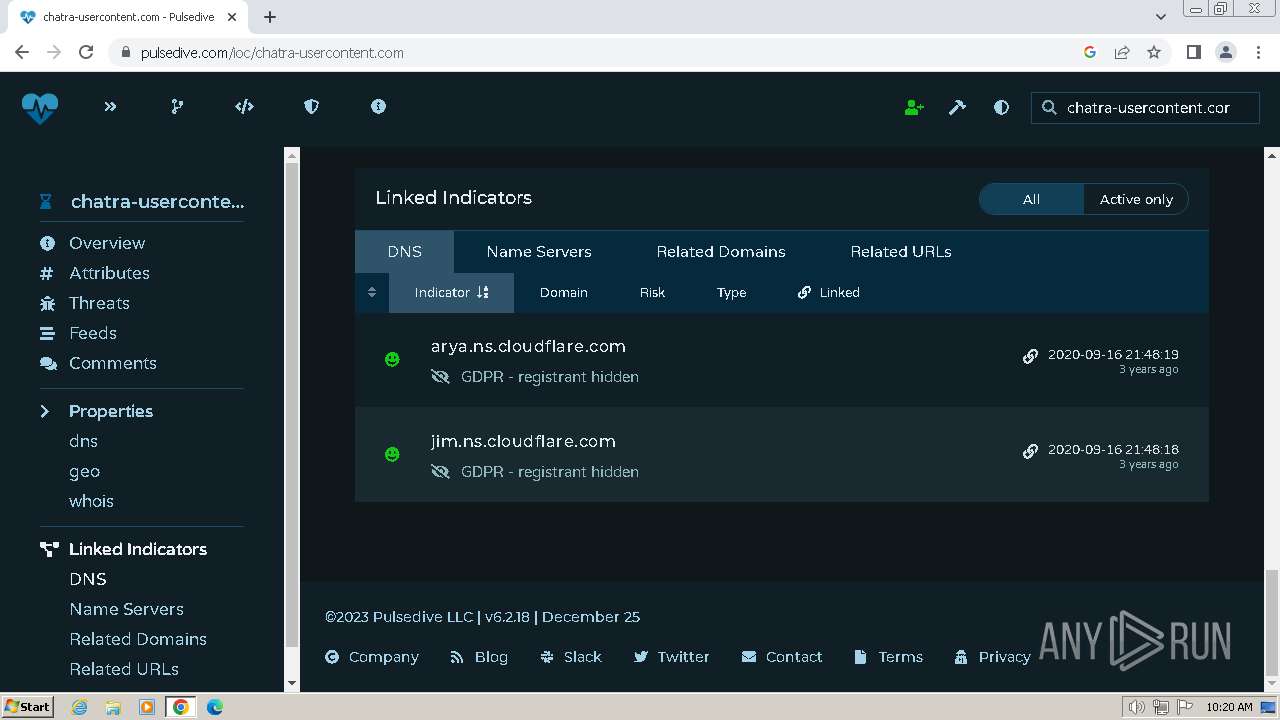Screen dimensions: 1280x720
Task: Open Privacy footer link
Action: [x=992, y=657]
